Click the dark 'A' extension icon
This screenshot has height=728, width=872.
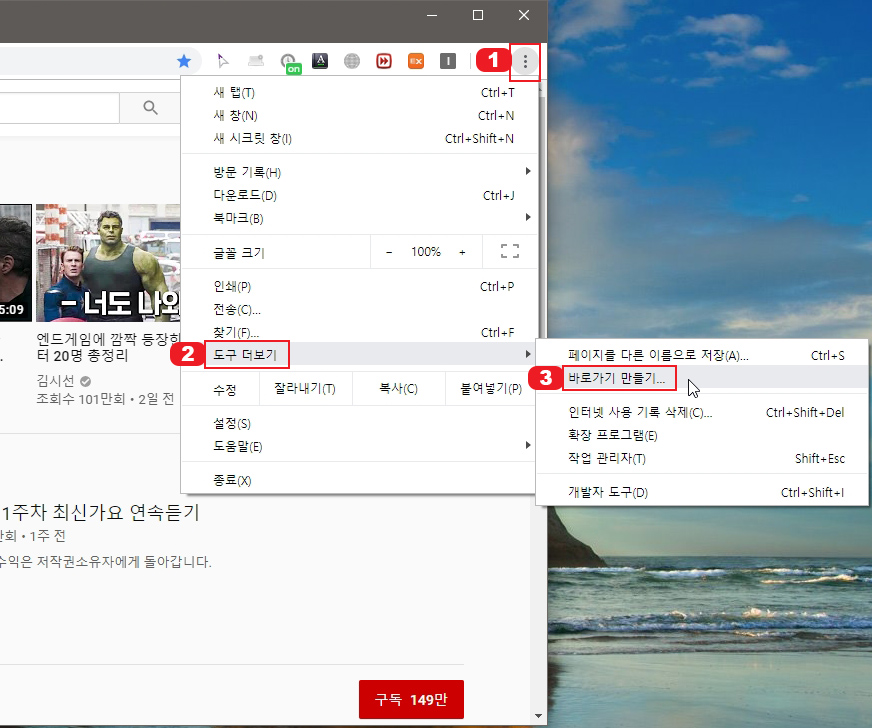(320, 60)
